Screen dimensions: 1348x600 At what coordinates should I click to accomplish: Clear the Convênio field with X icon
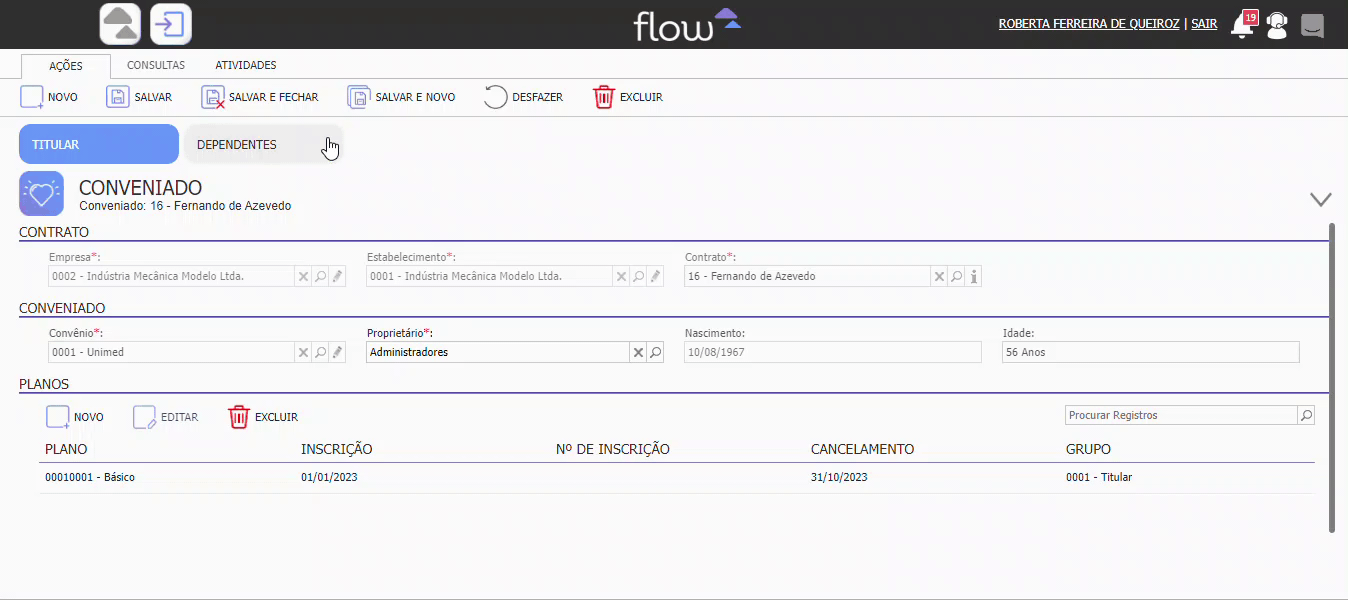tap(303, 352)
